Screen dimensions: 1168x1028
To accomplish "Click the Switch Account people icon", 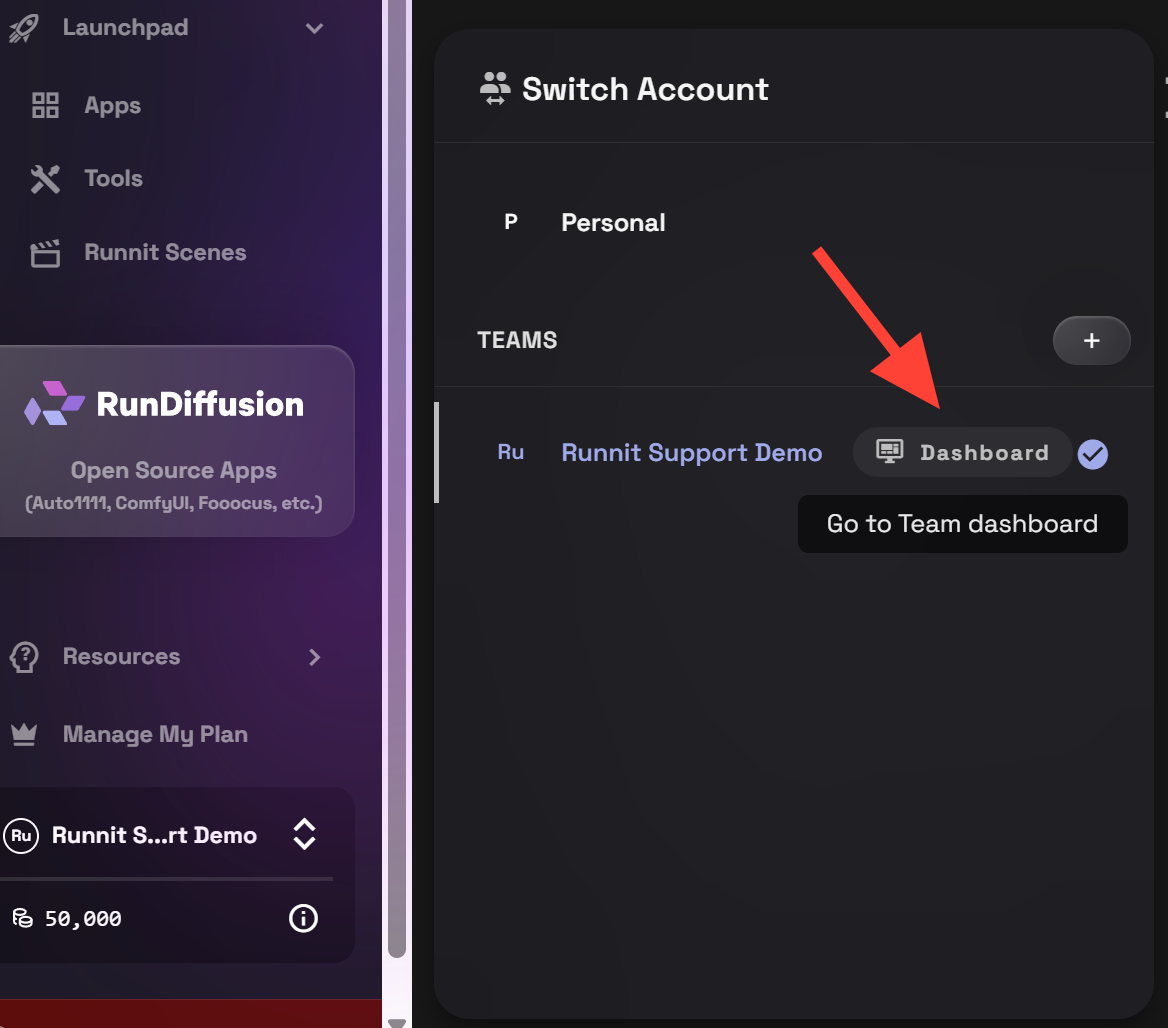I will point(495,89).
